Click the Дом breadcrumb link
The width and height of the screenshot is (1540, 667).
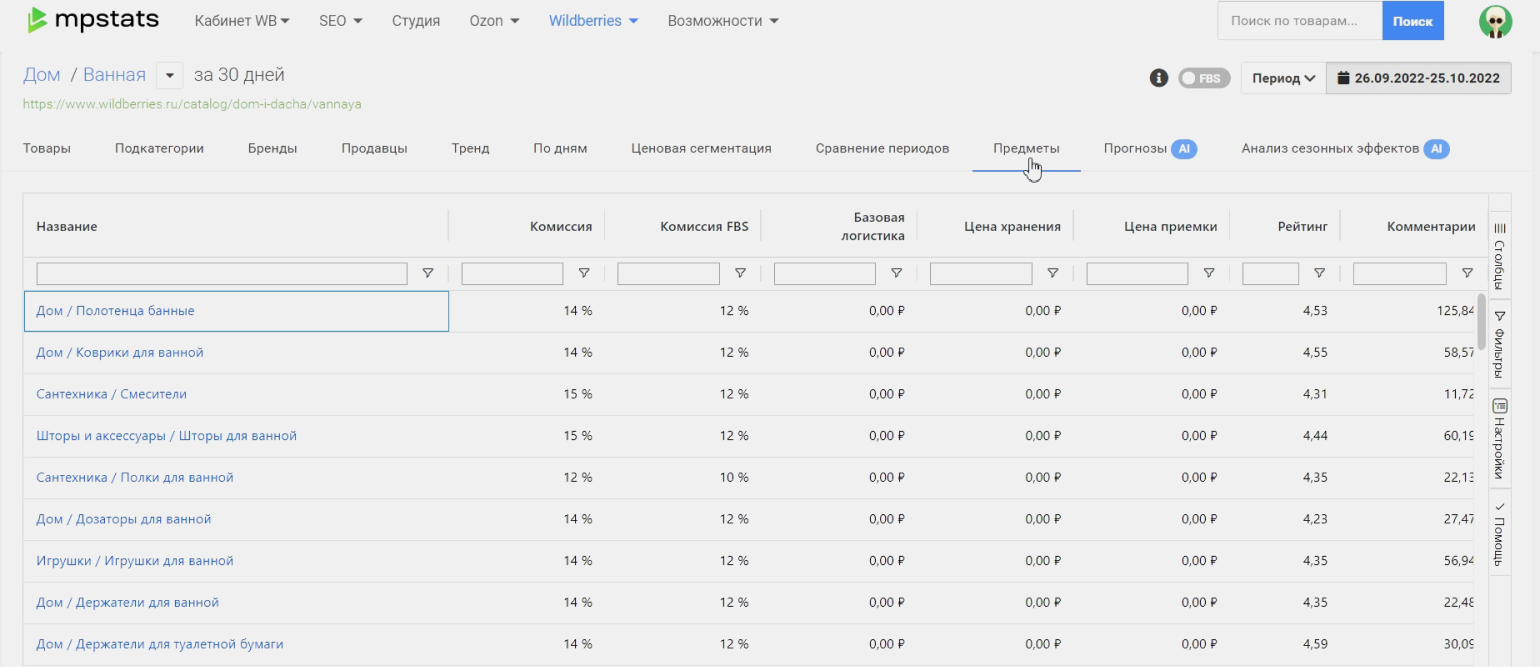(42, 75)
